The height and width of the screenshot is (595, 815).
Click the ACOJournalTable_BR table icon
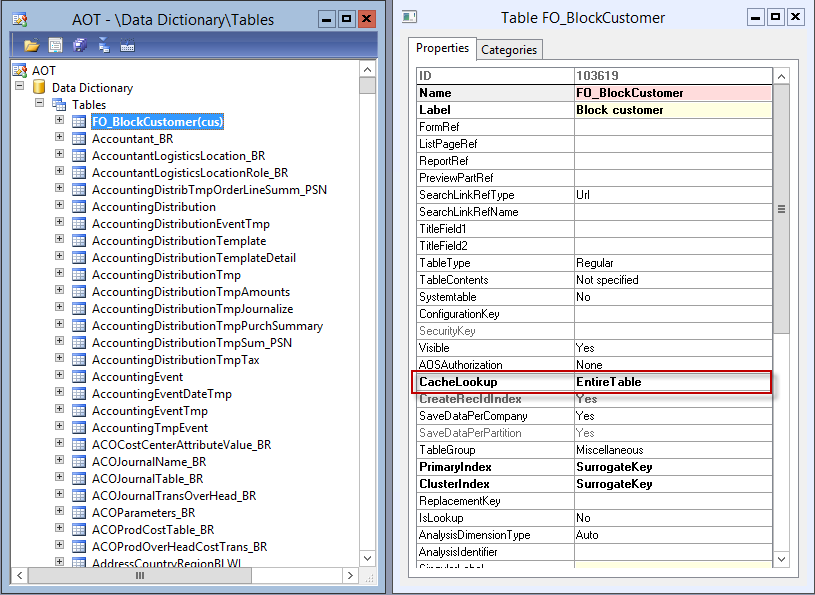pyautogui.click(x=78, y=479)
